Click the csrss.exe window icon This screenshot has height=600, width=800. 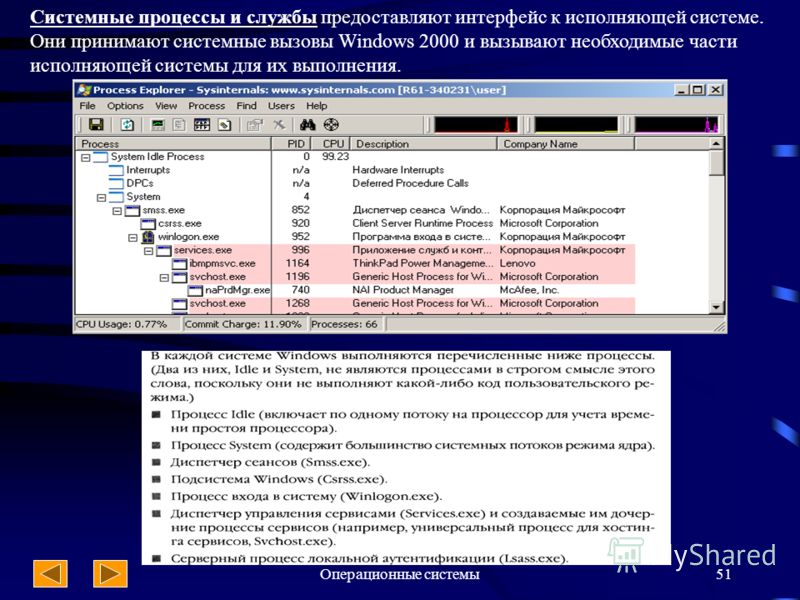click(x=148, y=223)
